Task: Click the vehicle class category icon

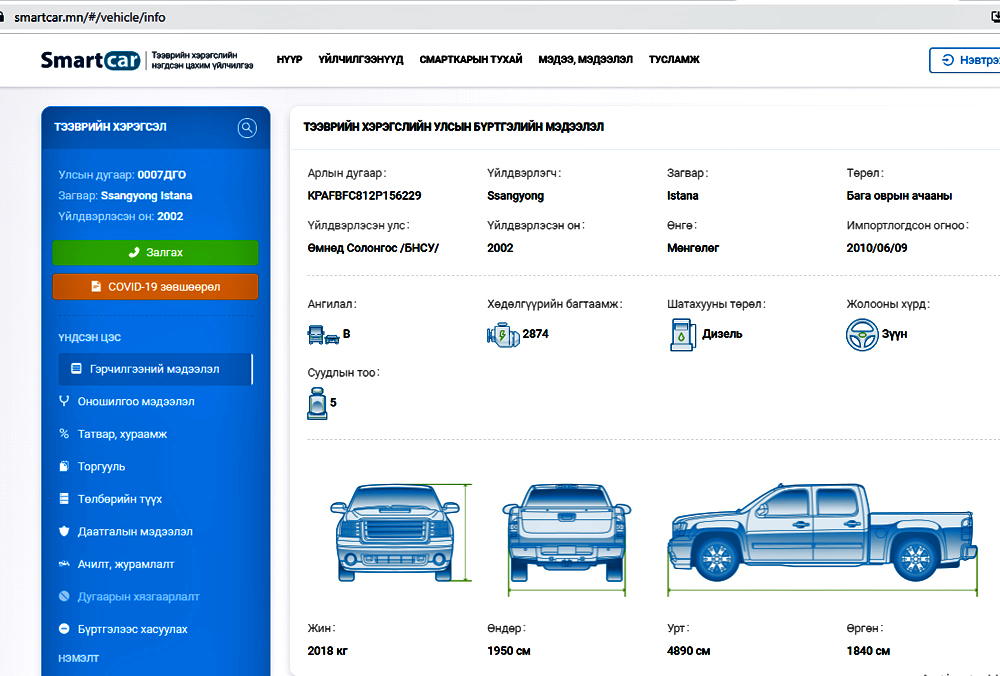Action: pyautogui.click(x=323, y=335)
